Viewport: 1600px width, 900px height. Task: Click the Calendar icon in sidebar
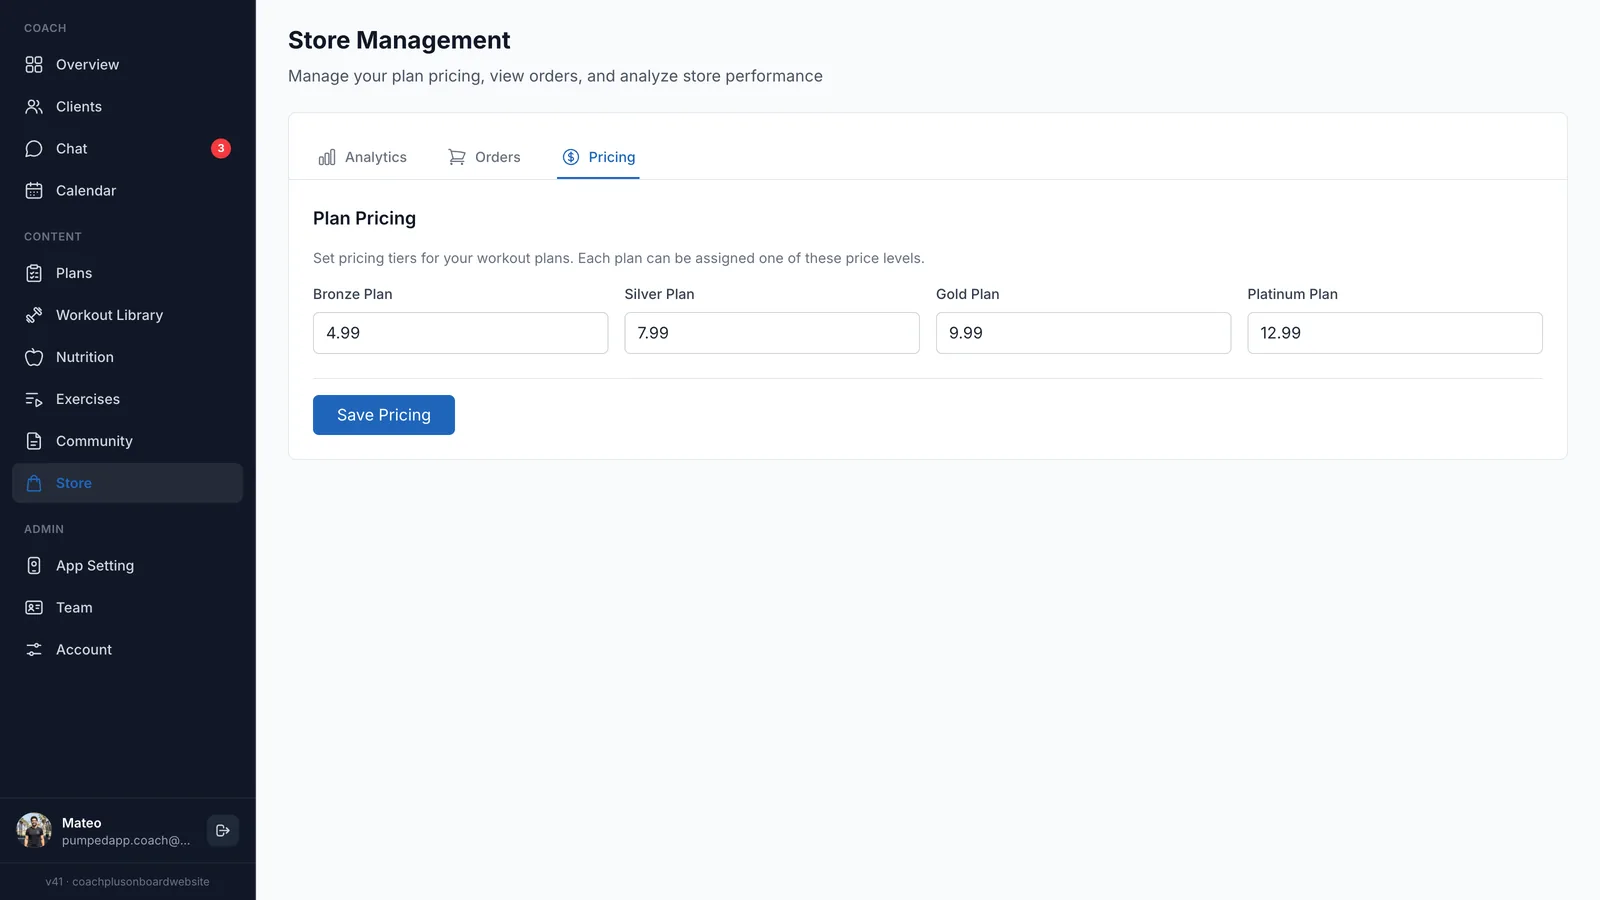point(34,191)
